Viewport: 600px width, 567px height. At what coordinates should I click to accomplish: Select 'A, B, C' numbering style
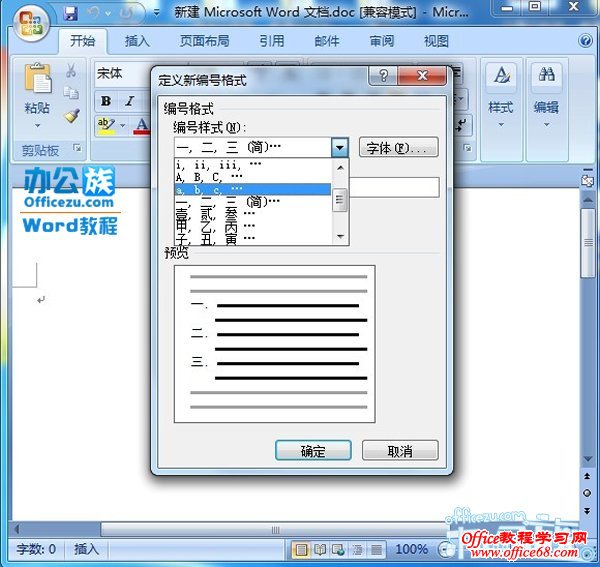point(253,177)
